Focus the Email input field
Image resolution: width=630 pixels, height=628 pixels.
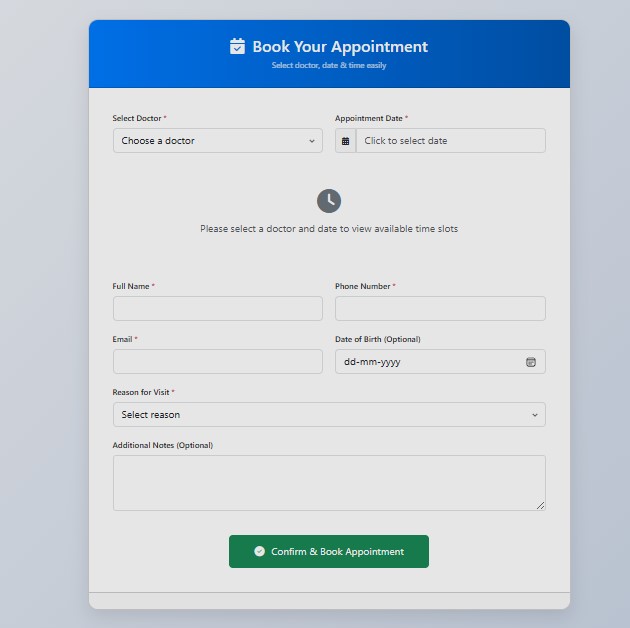[x=218, y=362]
